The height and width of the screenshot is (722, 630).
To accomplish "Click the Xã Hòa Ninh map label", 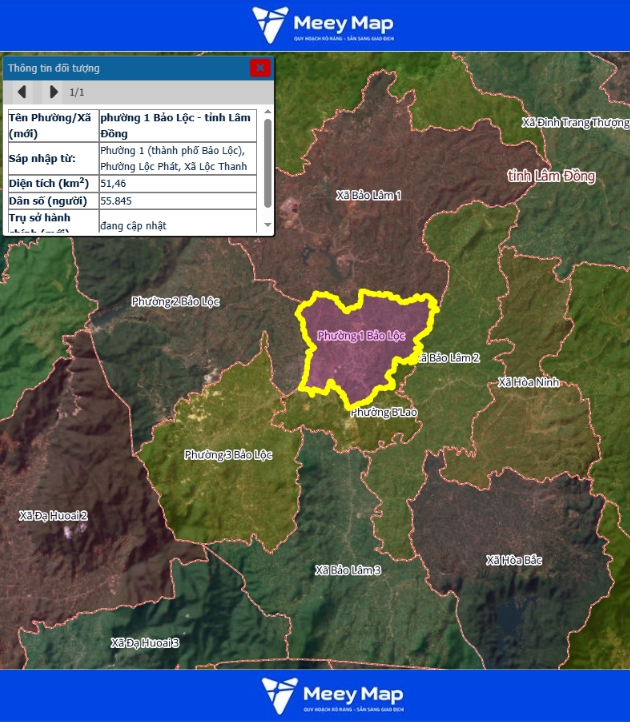I will (x=529, y=382).
